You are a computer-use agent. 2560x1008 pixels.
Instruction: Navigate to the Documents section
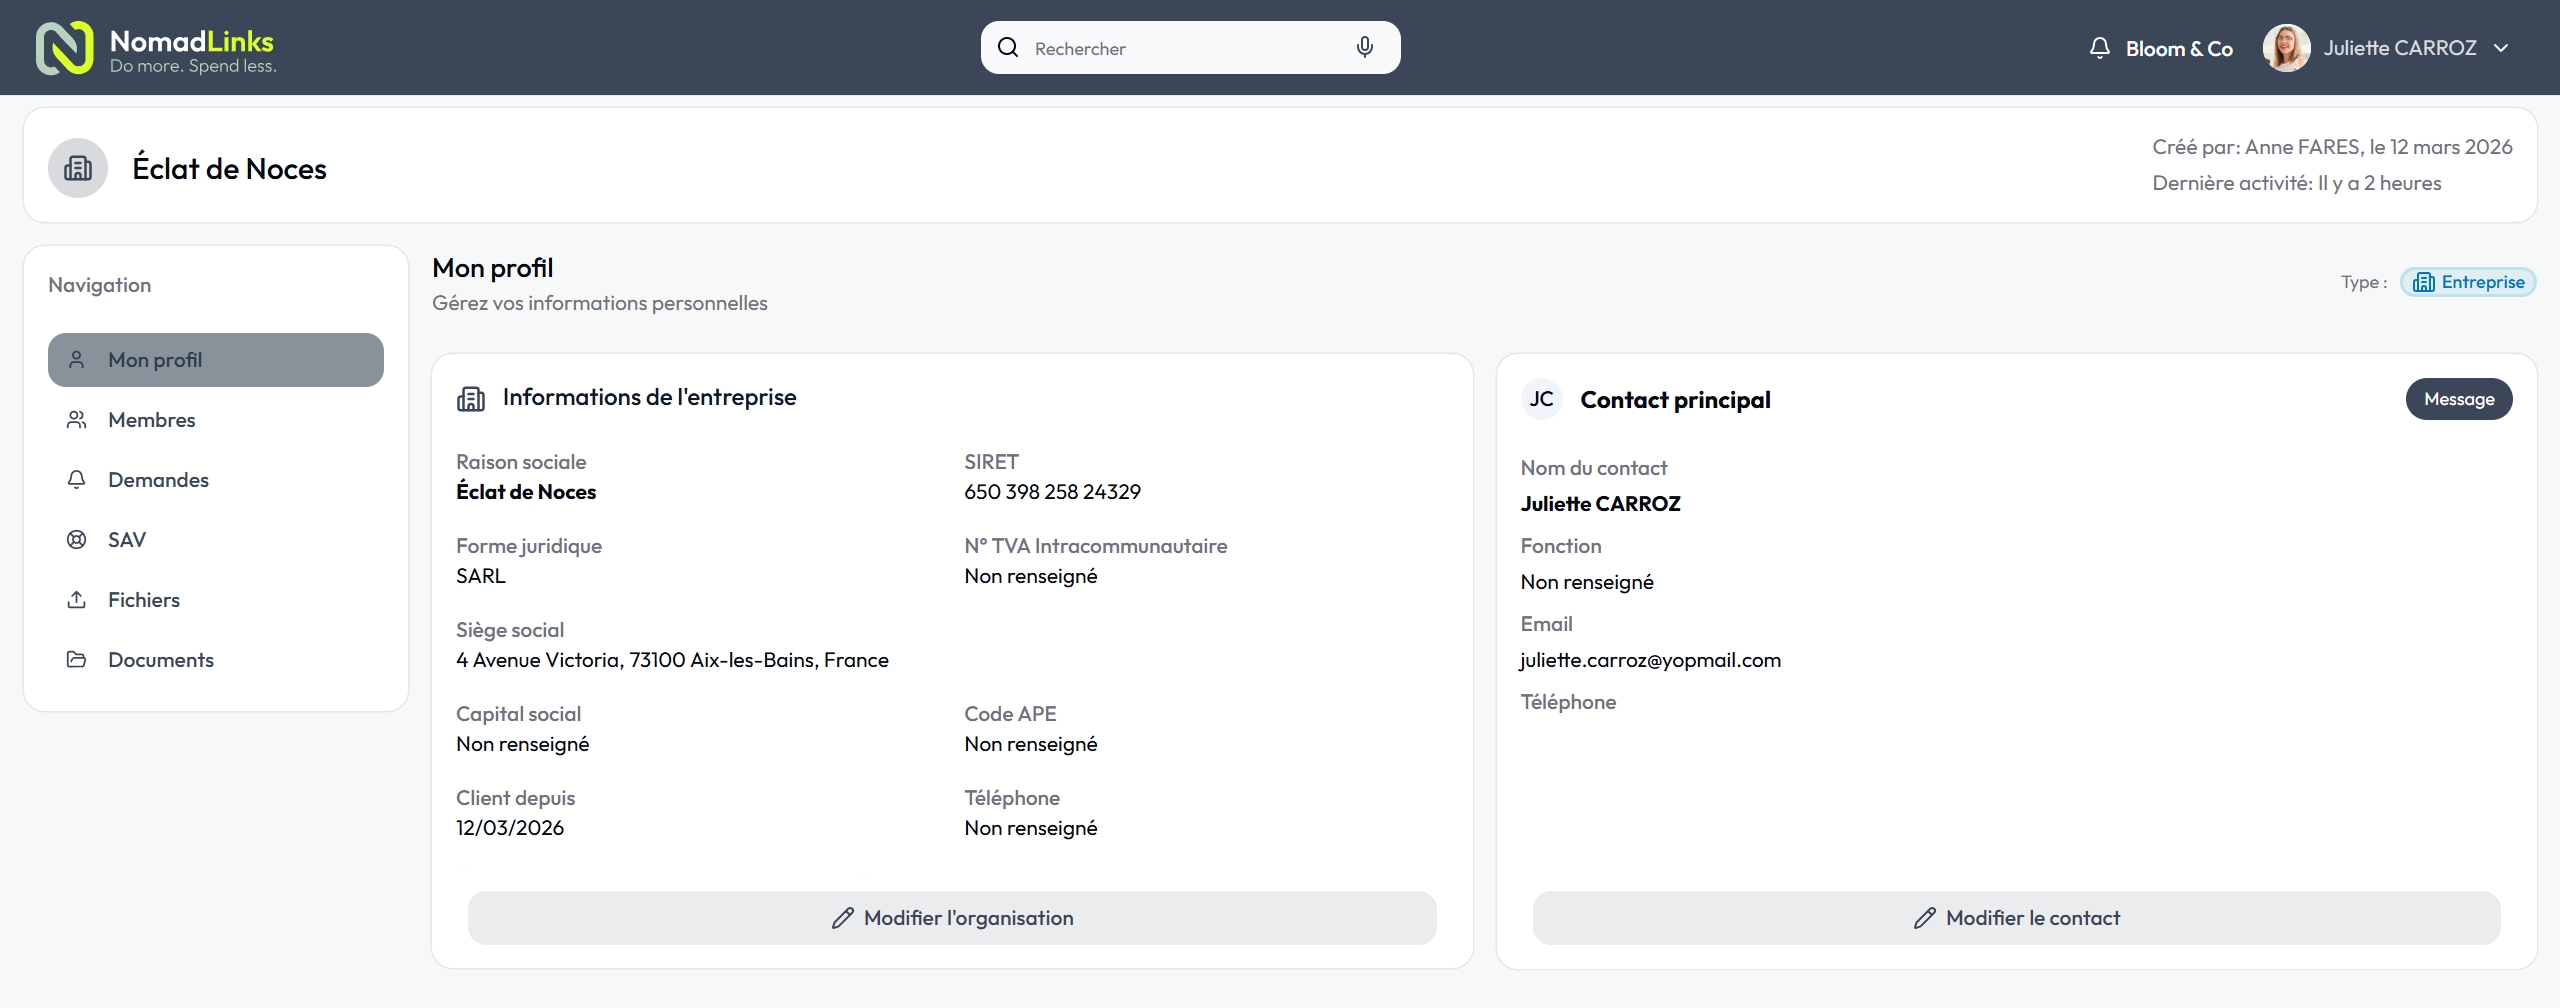coord(216,660)
